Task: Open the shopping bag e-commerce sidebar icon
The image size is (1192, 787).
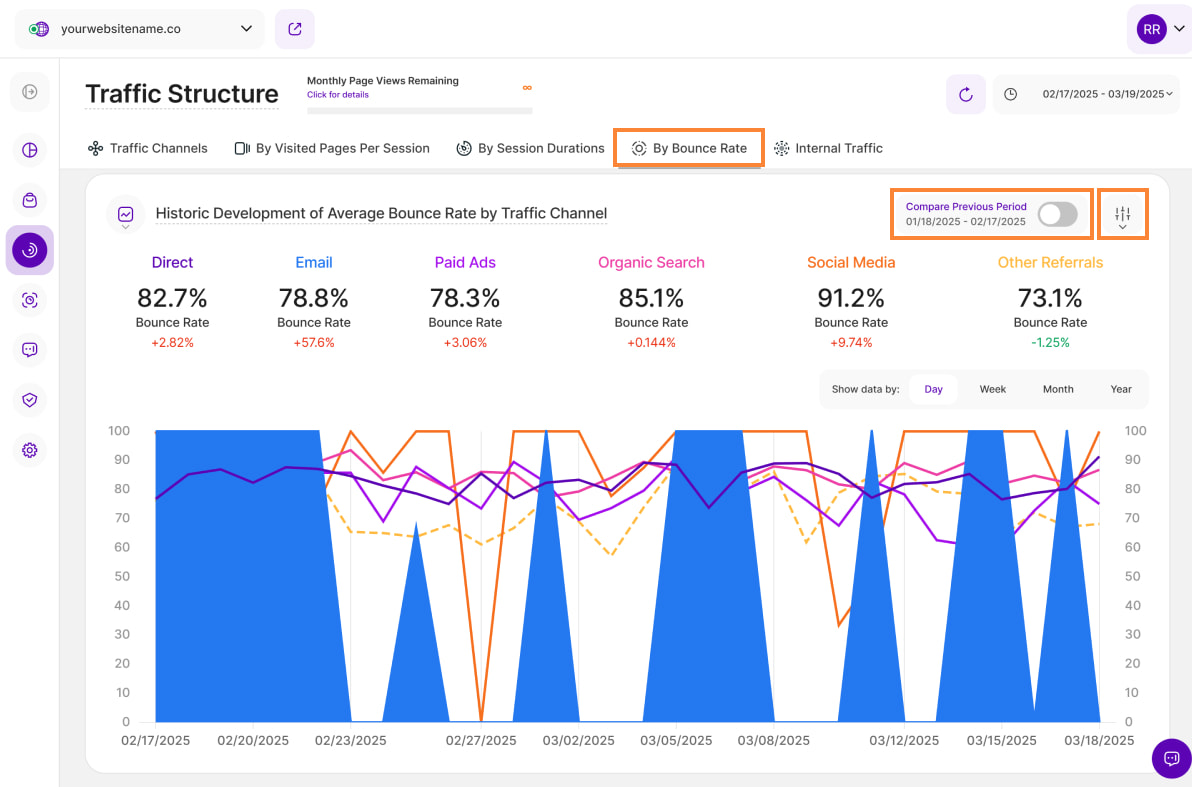Action: tap(30, 200)
